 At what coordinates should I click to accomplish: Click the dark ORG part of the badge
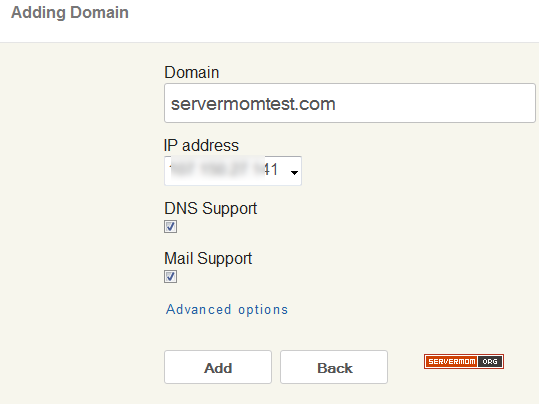tap(490, 361)
